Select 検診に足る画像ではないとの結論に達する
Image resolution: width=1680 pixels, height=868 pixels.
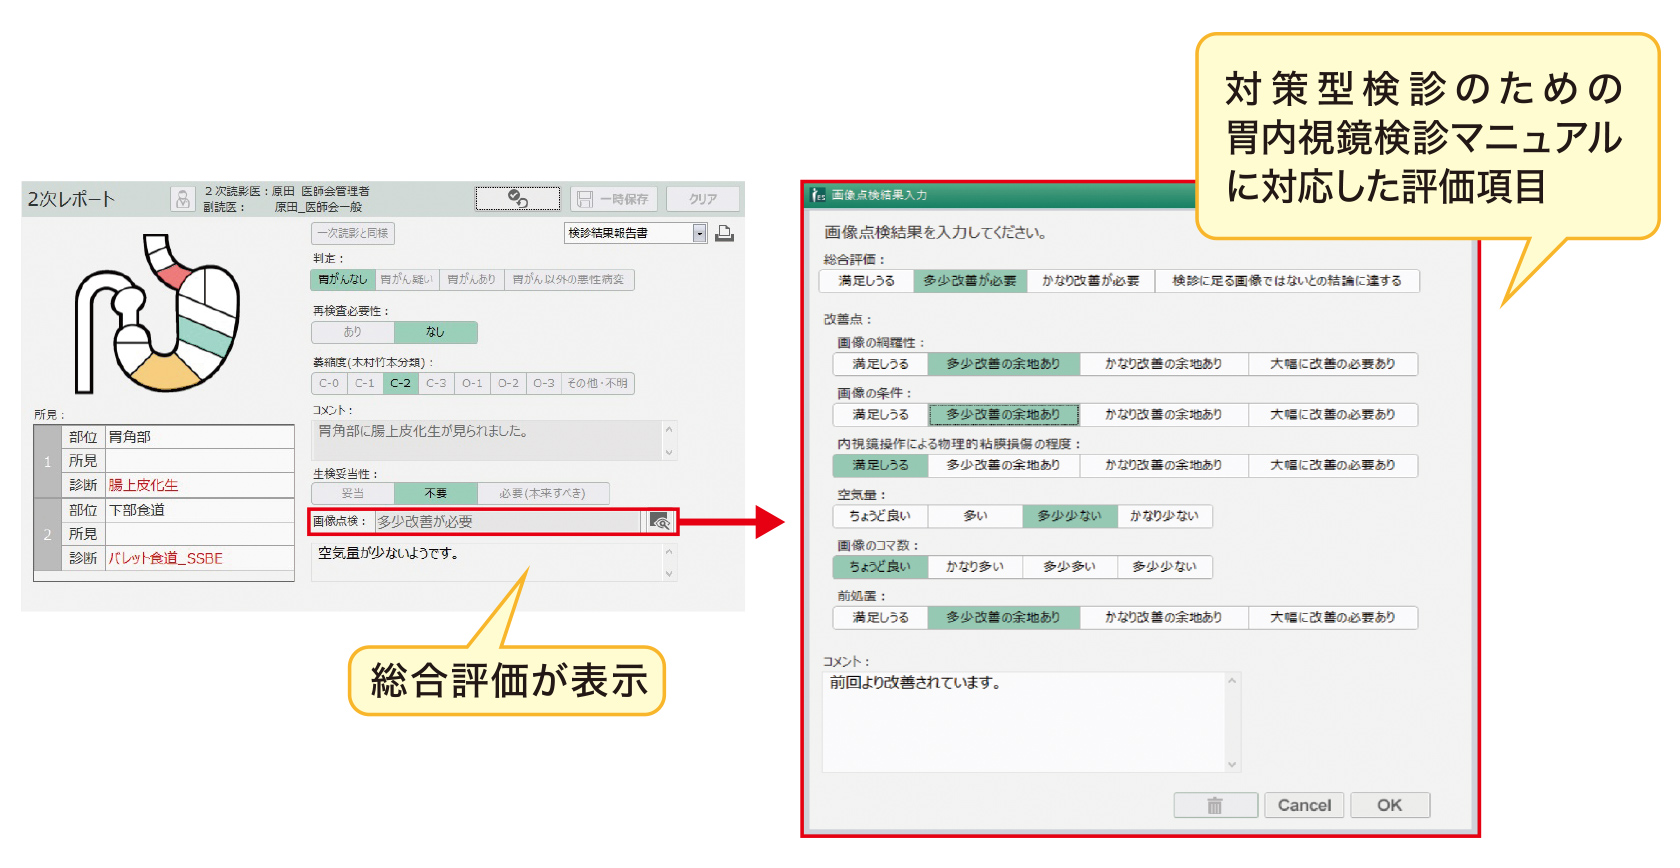(1287, 281)
